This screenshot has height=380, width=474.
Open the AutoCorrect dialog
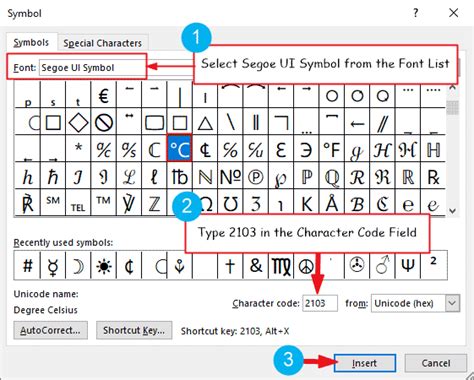pyautogui.click(x=50, y=330)
